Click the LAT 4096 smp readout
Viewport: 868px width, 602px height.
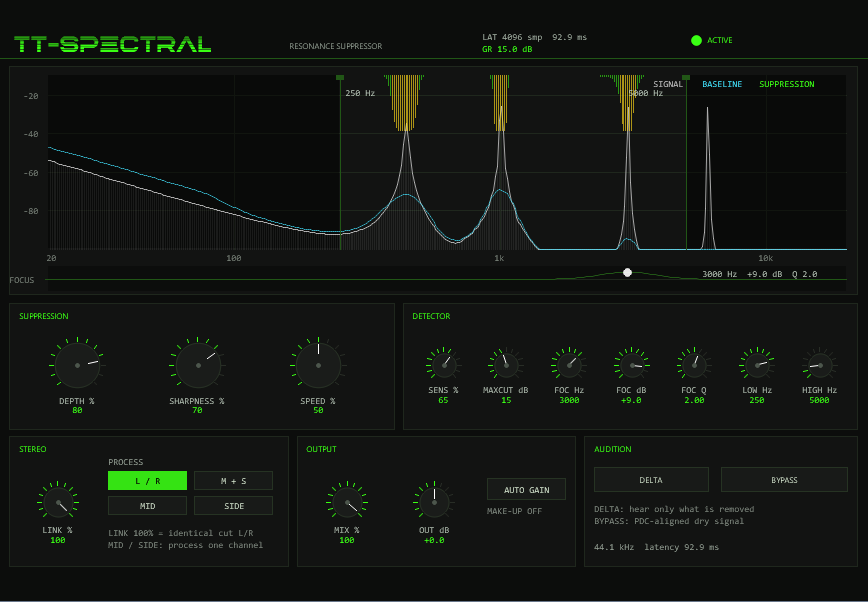pyautogui.click(x=512, y=37)
